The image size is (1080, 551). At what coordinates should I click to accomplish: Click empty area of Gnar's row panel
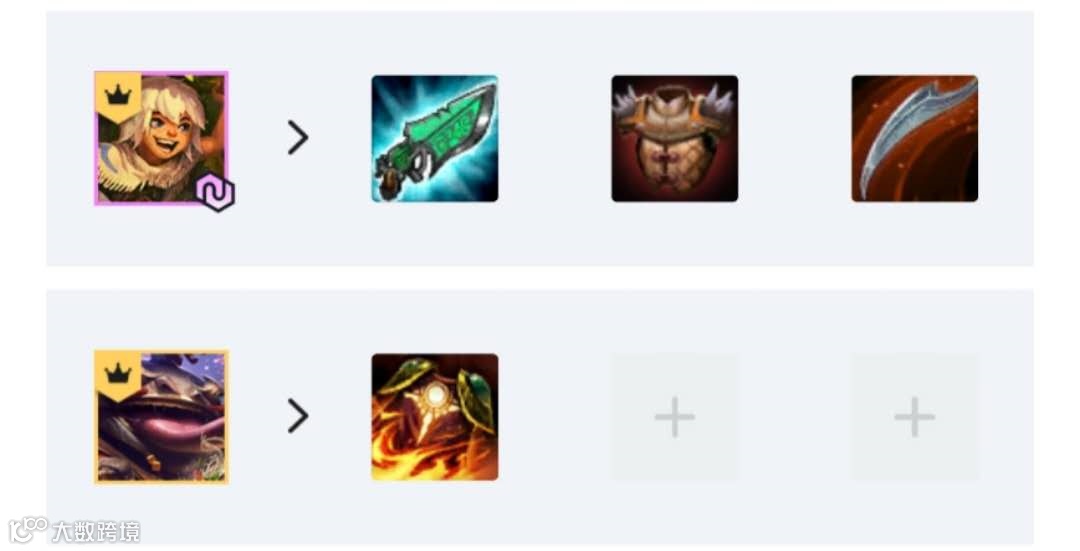[x=551, y=234]
